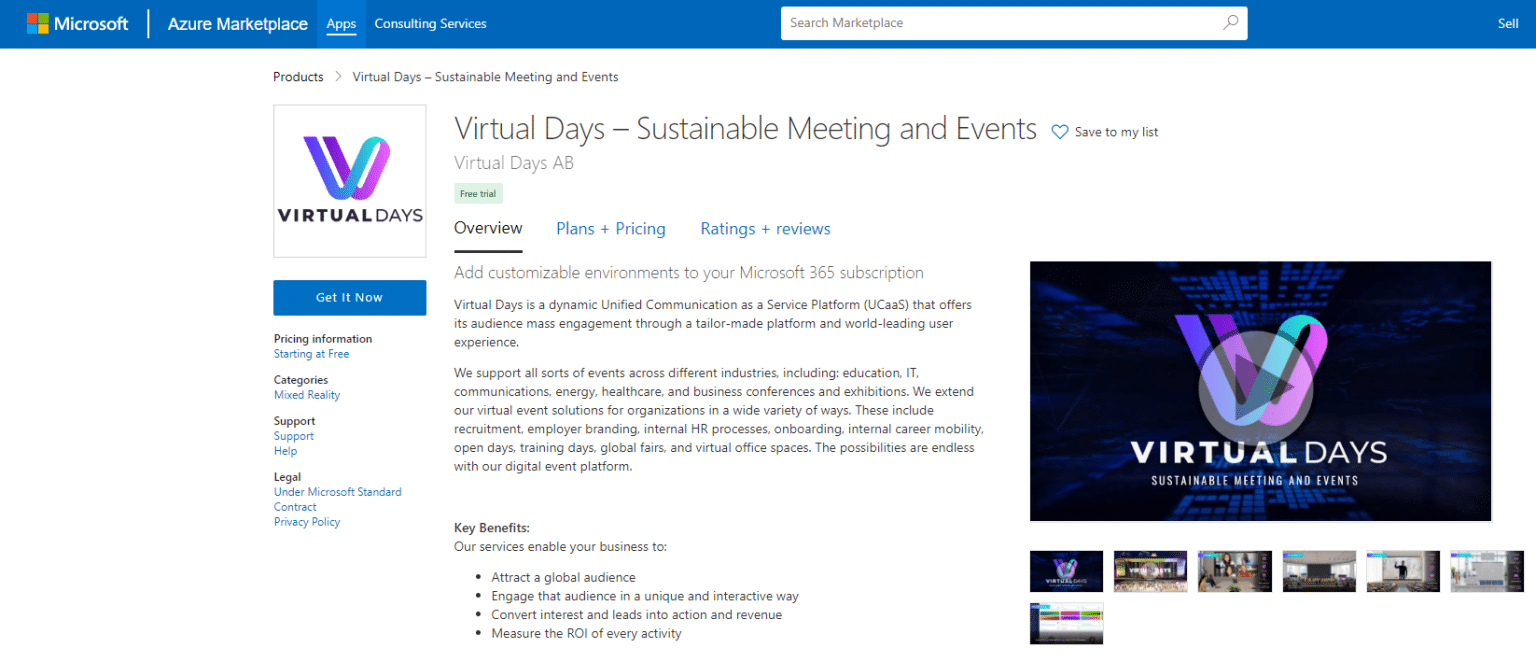Open the Mixed Reality category link
This screenshot has width=1536, height=662.
pos(306,394)
